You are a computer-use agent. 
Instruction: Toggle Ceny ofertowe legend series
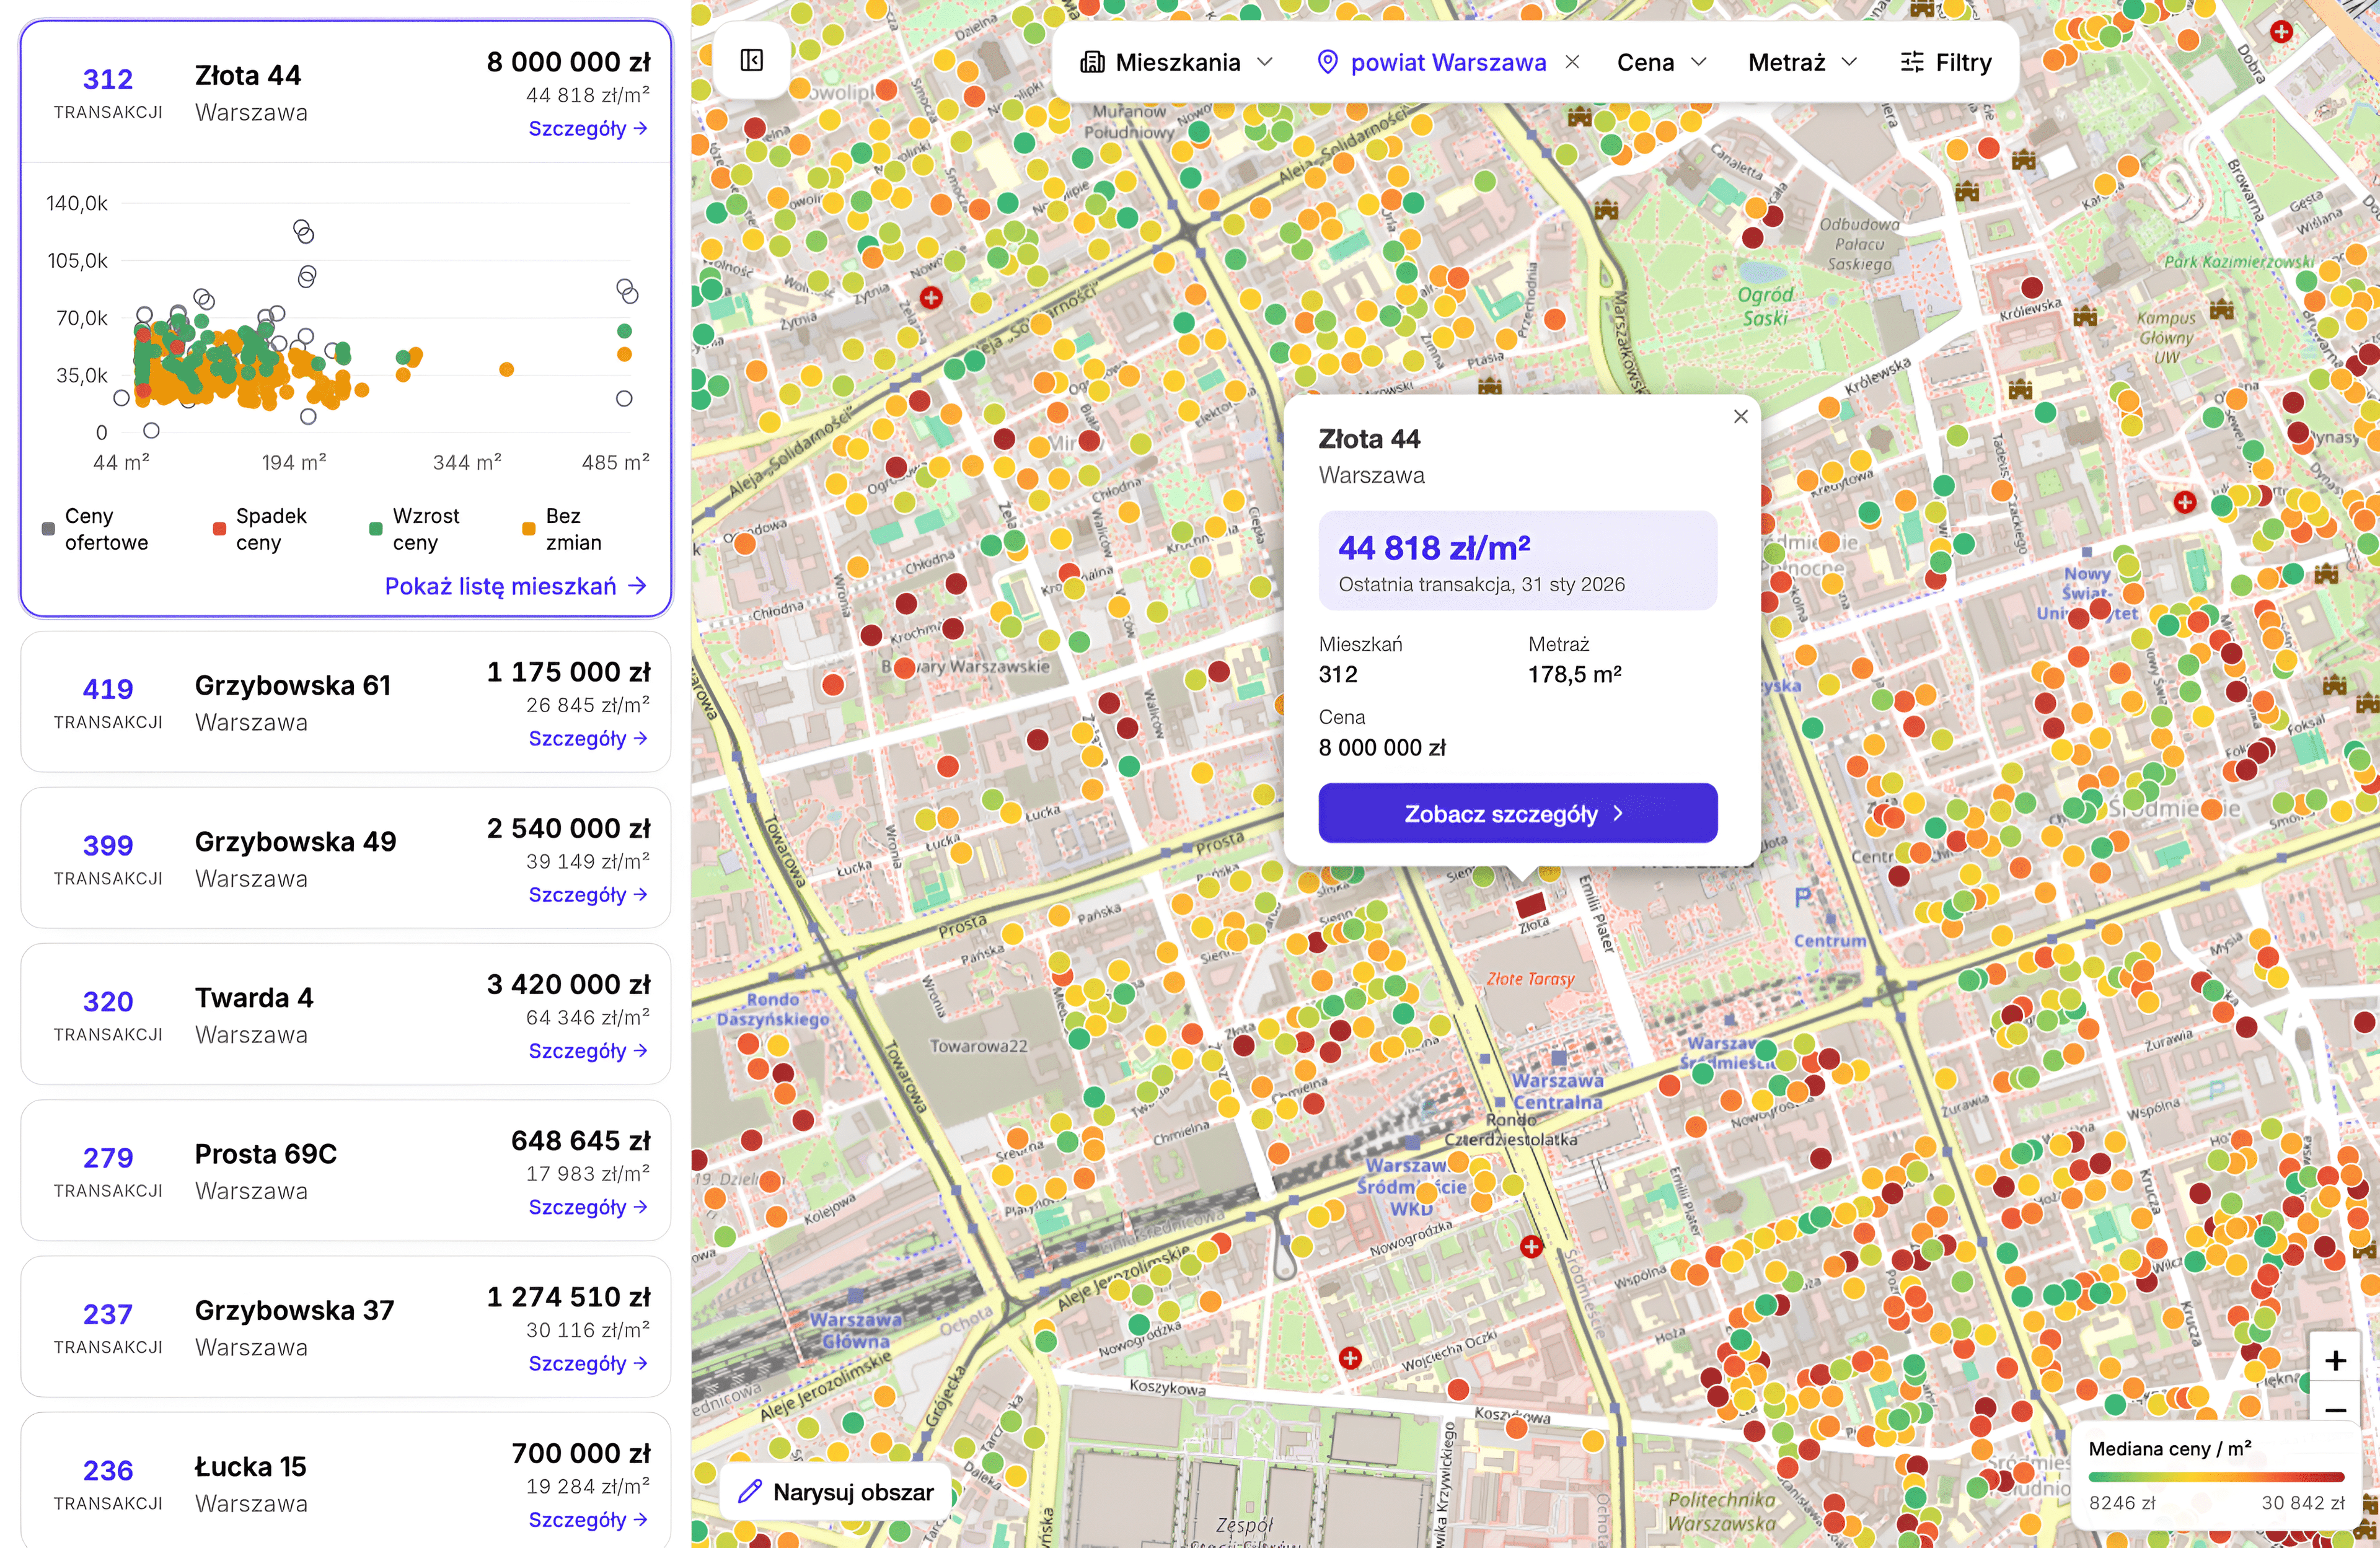coord(96,529)
